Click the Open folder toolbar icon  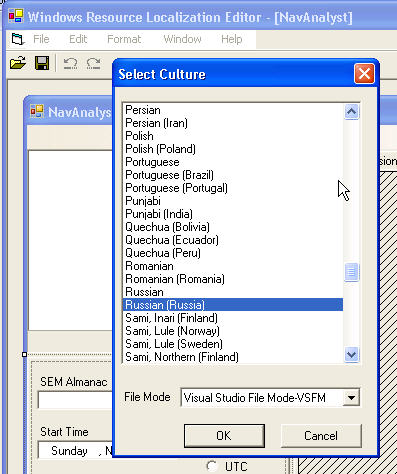[18, 63]
